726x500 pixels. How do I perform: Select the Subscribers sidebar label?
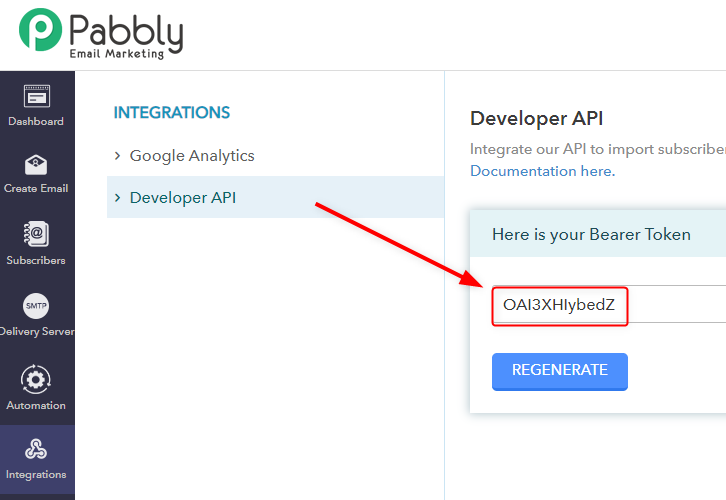pos(36,260)
